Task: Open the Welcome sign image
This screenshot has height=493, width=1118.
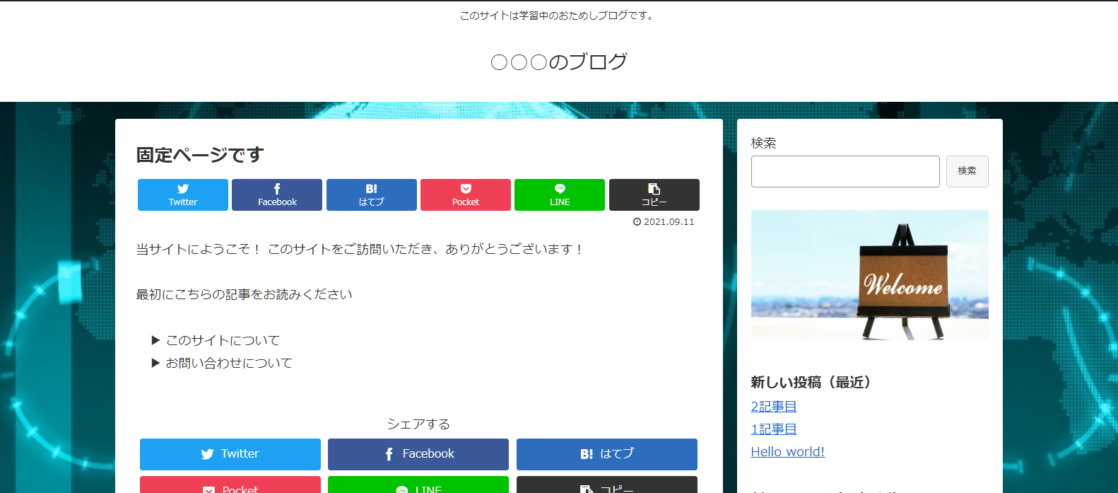Action: (870, 275)
